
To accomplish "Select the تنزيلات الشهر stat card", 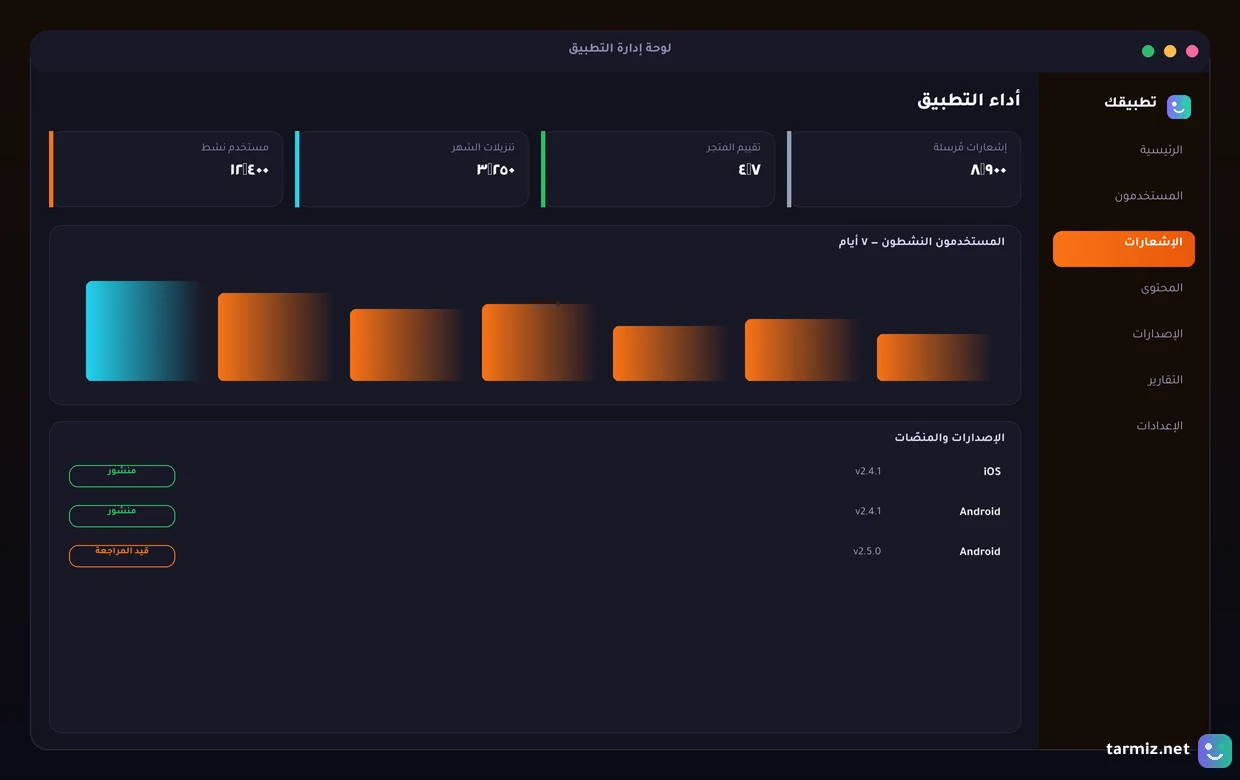I will click(412, 169).
